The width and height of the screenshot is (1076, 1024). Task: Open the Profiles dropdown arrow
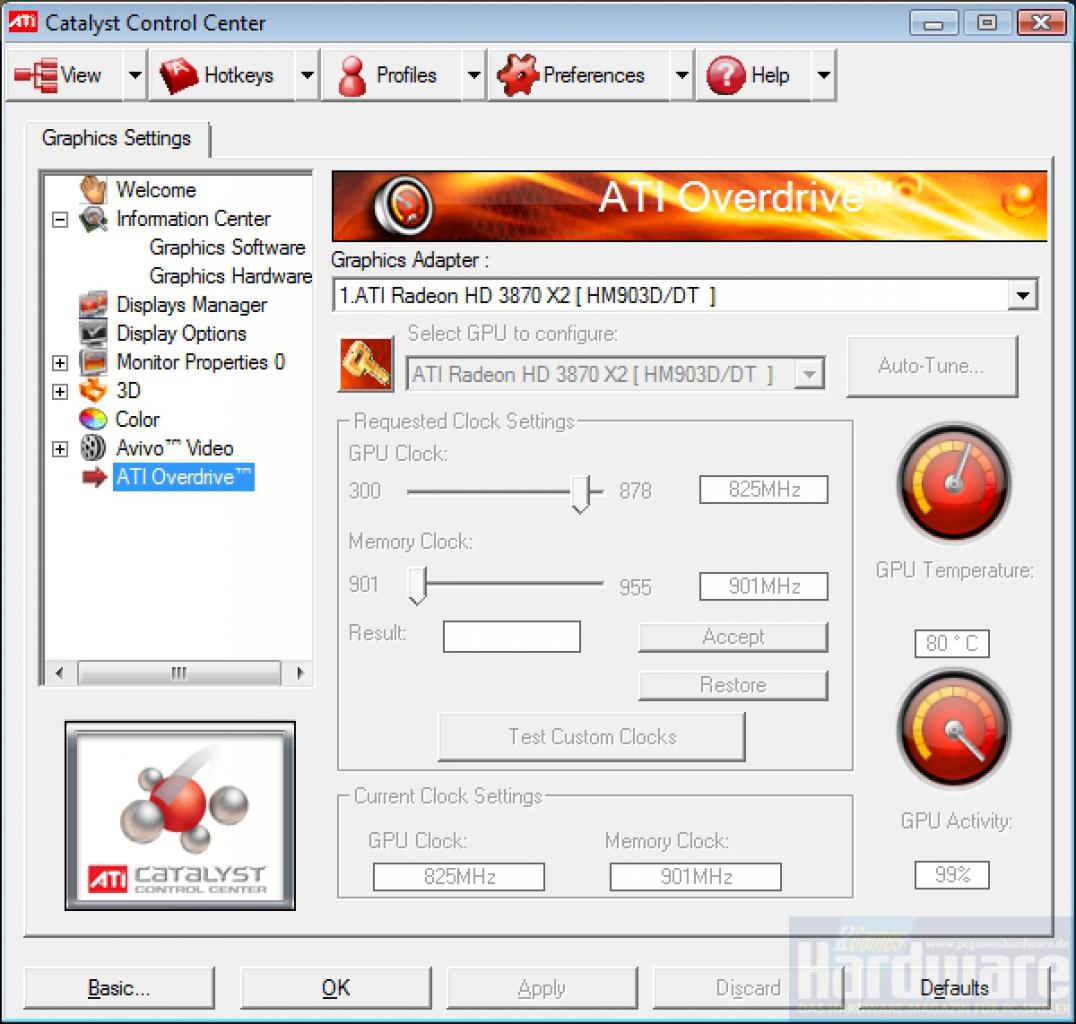coord(474,75)
